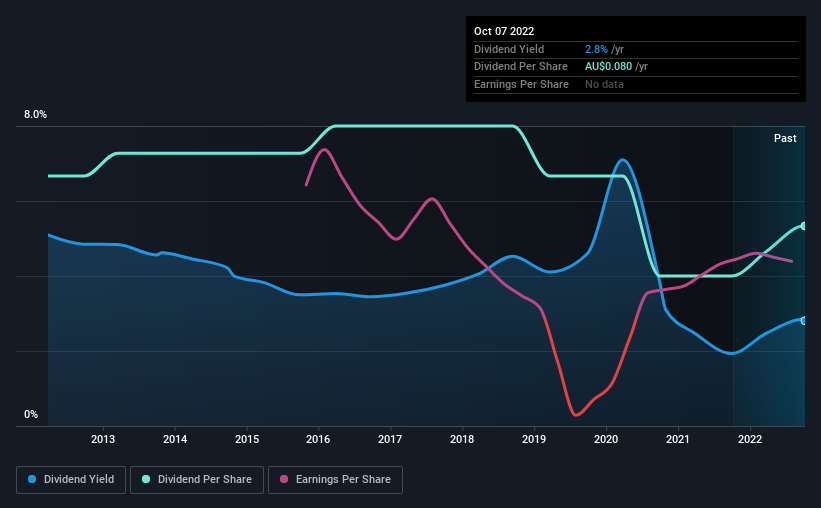Toggle the Dividend Yield legend series
Image resolution: width=821 pixels, height=508 pixels.
(x=71, y=480)
